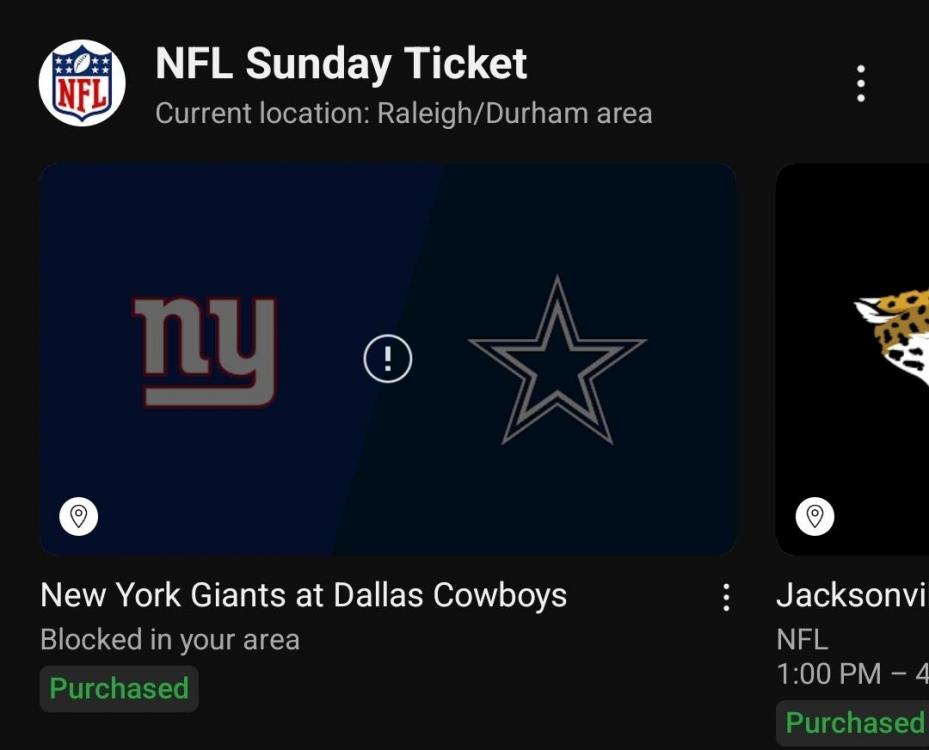The image size is (929, 750).
Task: Tap the "Blocked in your area" notice
Action: click(x=170, y=639)
